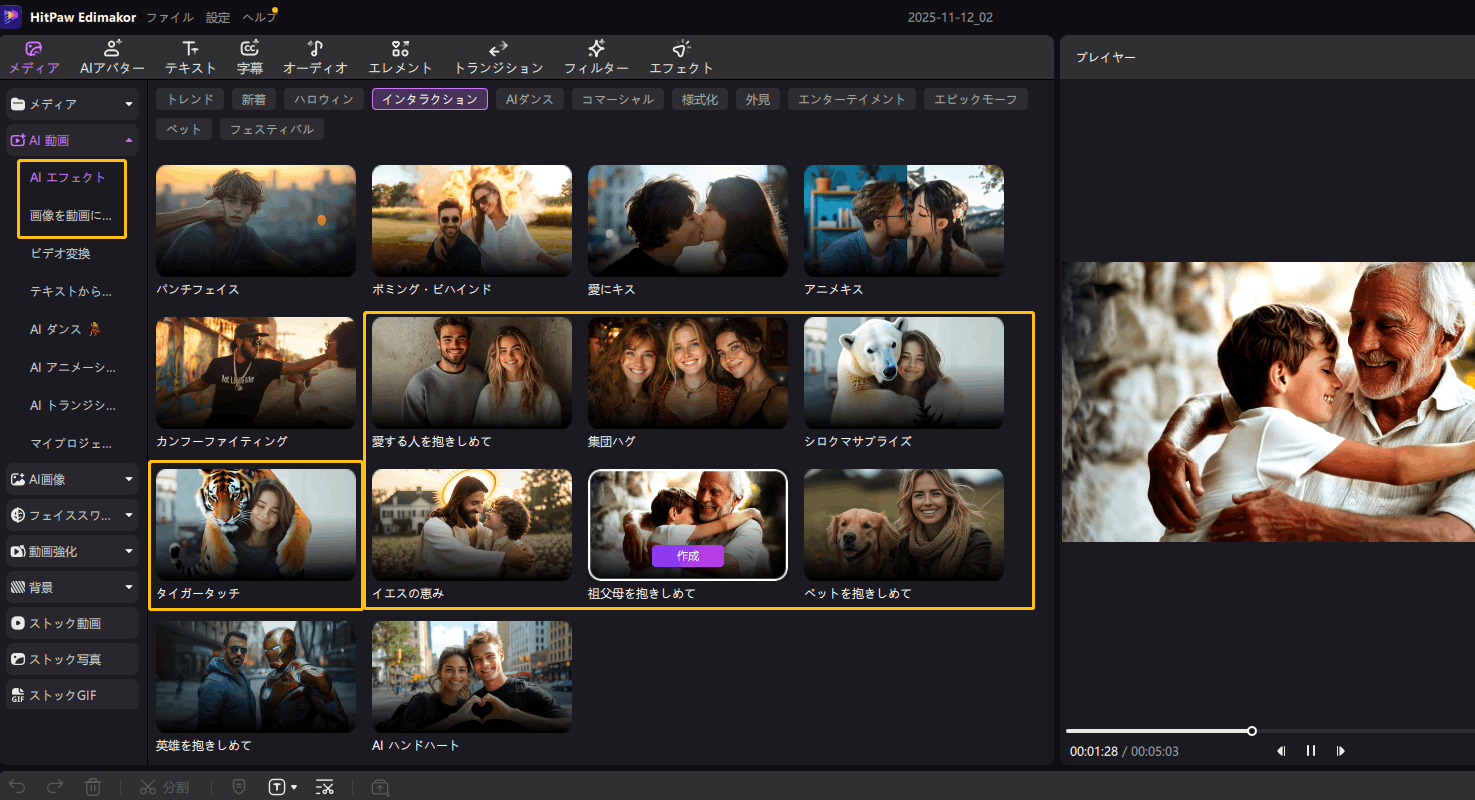1475x800 pixels.
Task: Click the trash delete icon
Action: click(92, 787)
